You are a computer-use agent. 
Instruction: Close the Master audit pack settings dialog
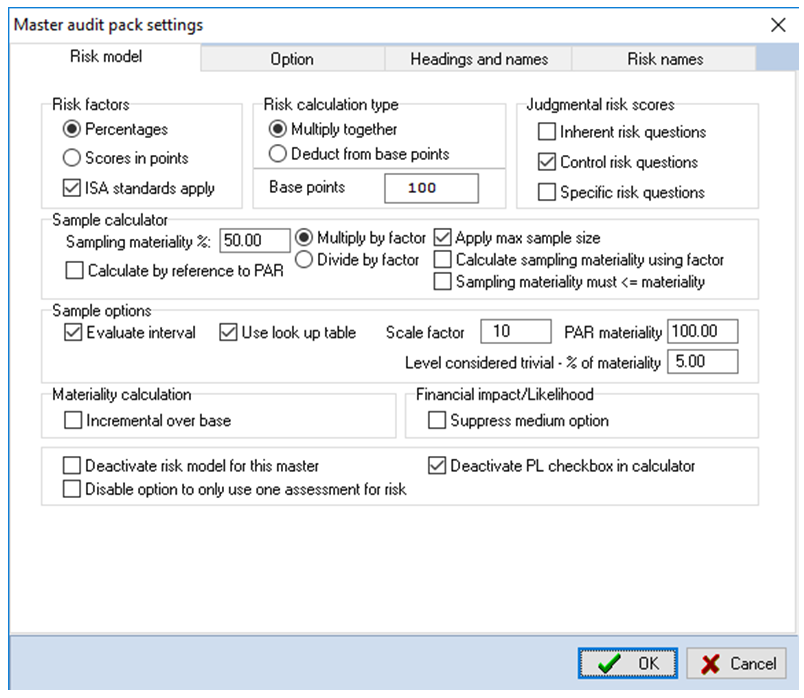tap(778, 25)
